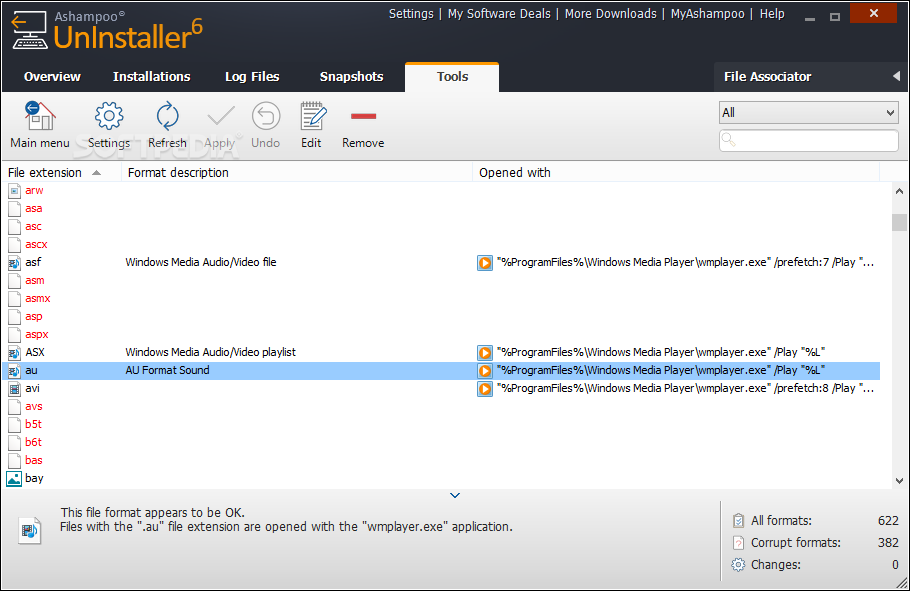Open the Snapshots tab

click(x=351, y=77)
